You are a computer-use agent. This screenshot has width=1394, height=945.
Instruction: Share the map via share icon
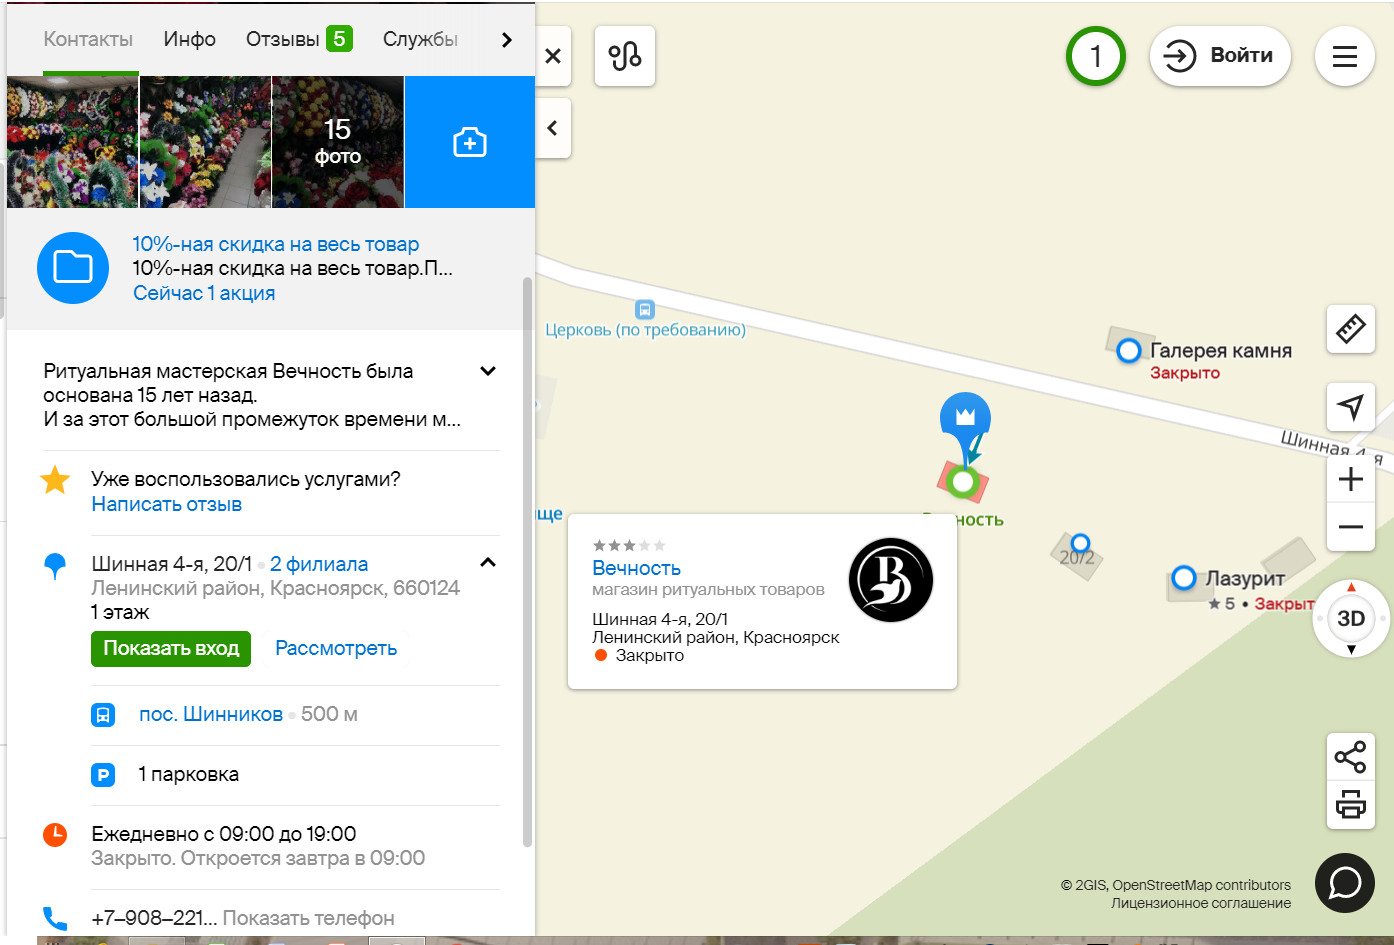1351,757
